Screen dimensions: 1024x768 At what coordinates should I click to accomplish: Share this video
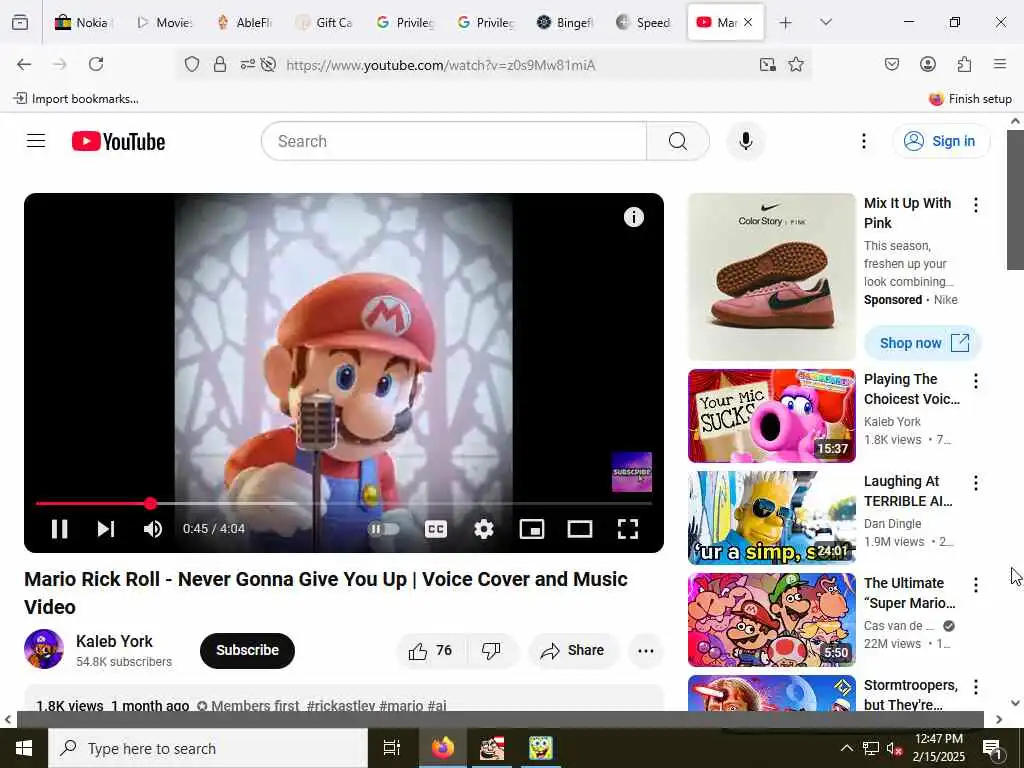click(573, 650)
